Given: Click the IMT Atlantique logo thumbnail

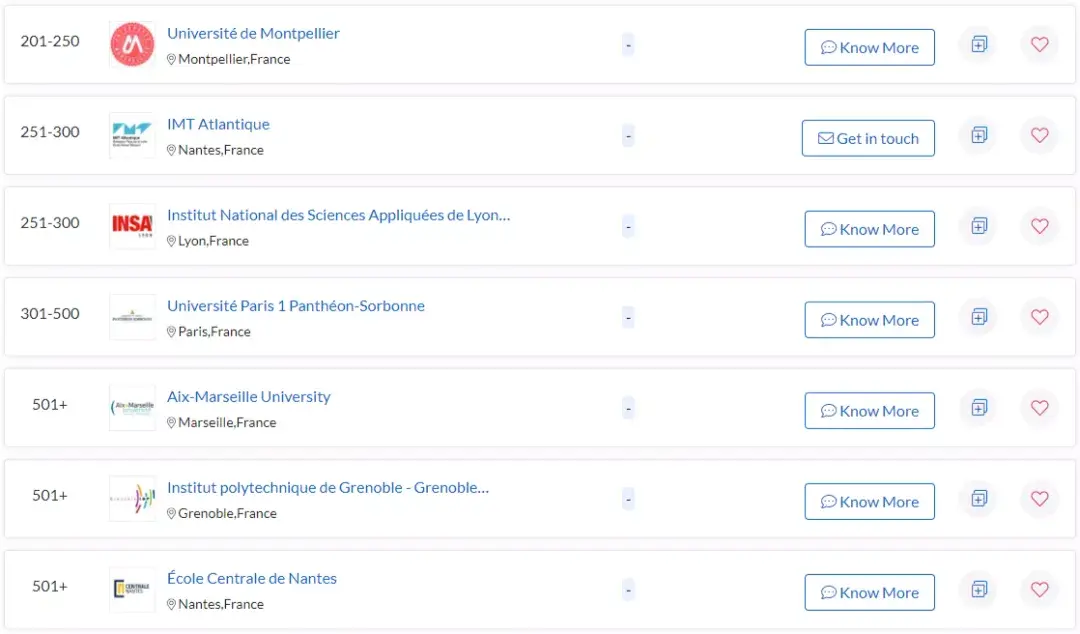Looking at the screenshot, I should point(132,135).
